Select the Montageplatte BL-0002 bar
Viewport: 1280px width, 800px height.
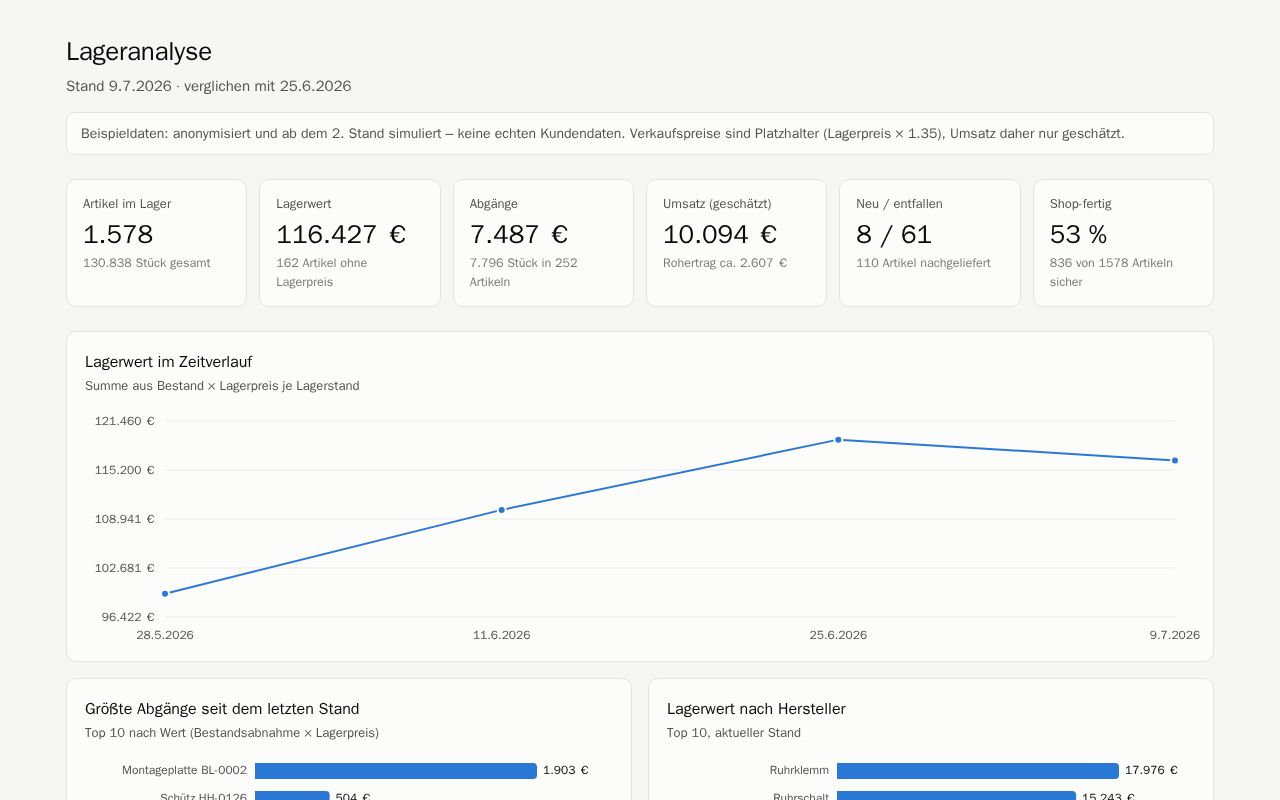[x=396, y=771]
